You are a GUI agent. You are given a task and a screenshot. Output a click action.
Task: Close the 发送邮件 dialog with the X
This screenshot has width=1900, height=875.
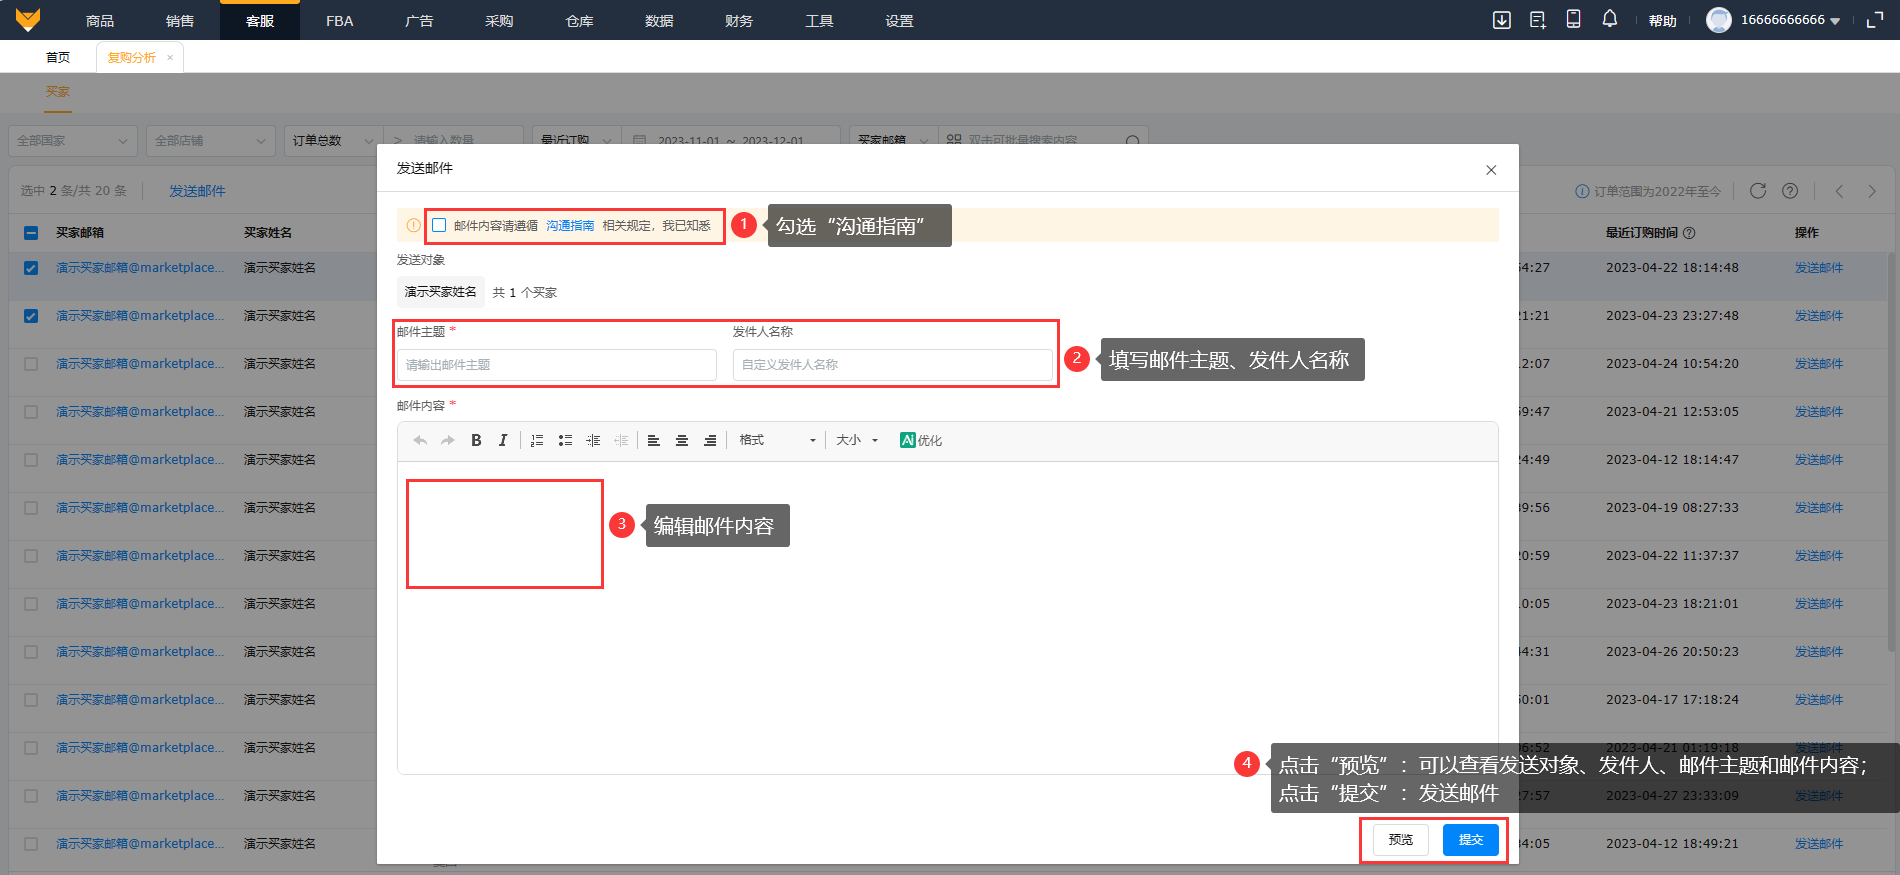[x=1491, y=170]
